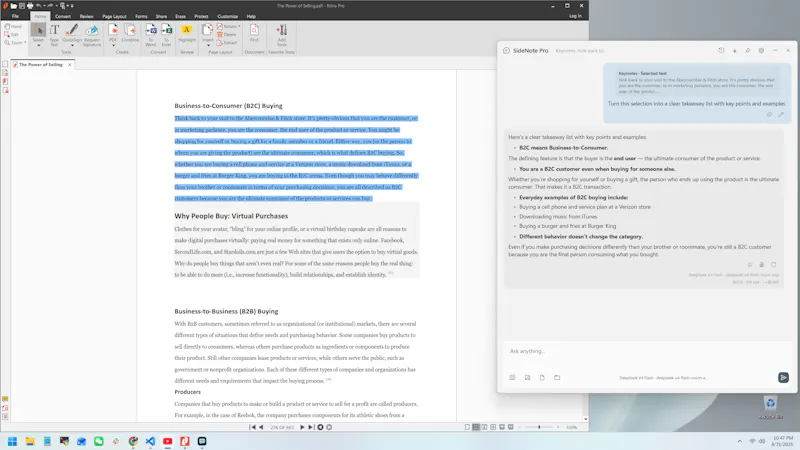
Task: Select the Hand tool in Nitro Pro
Action: 13,26
